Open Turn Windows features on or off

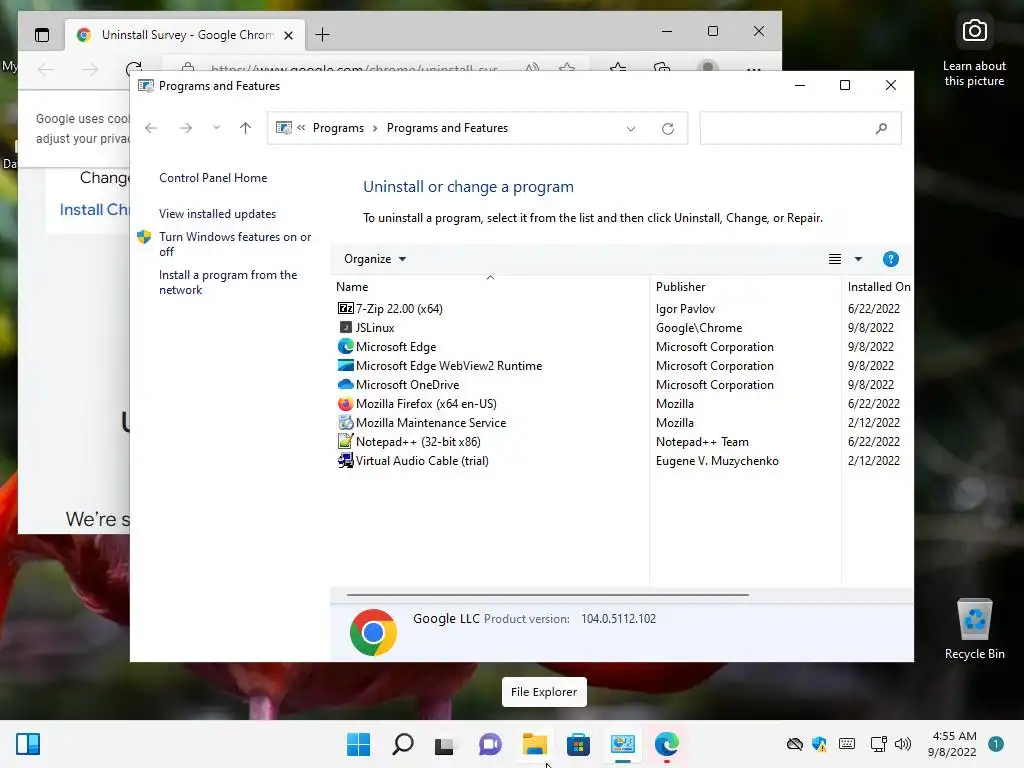235,244
